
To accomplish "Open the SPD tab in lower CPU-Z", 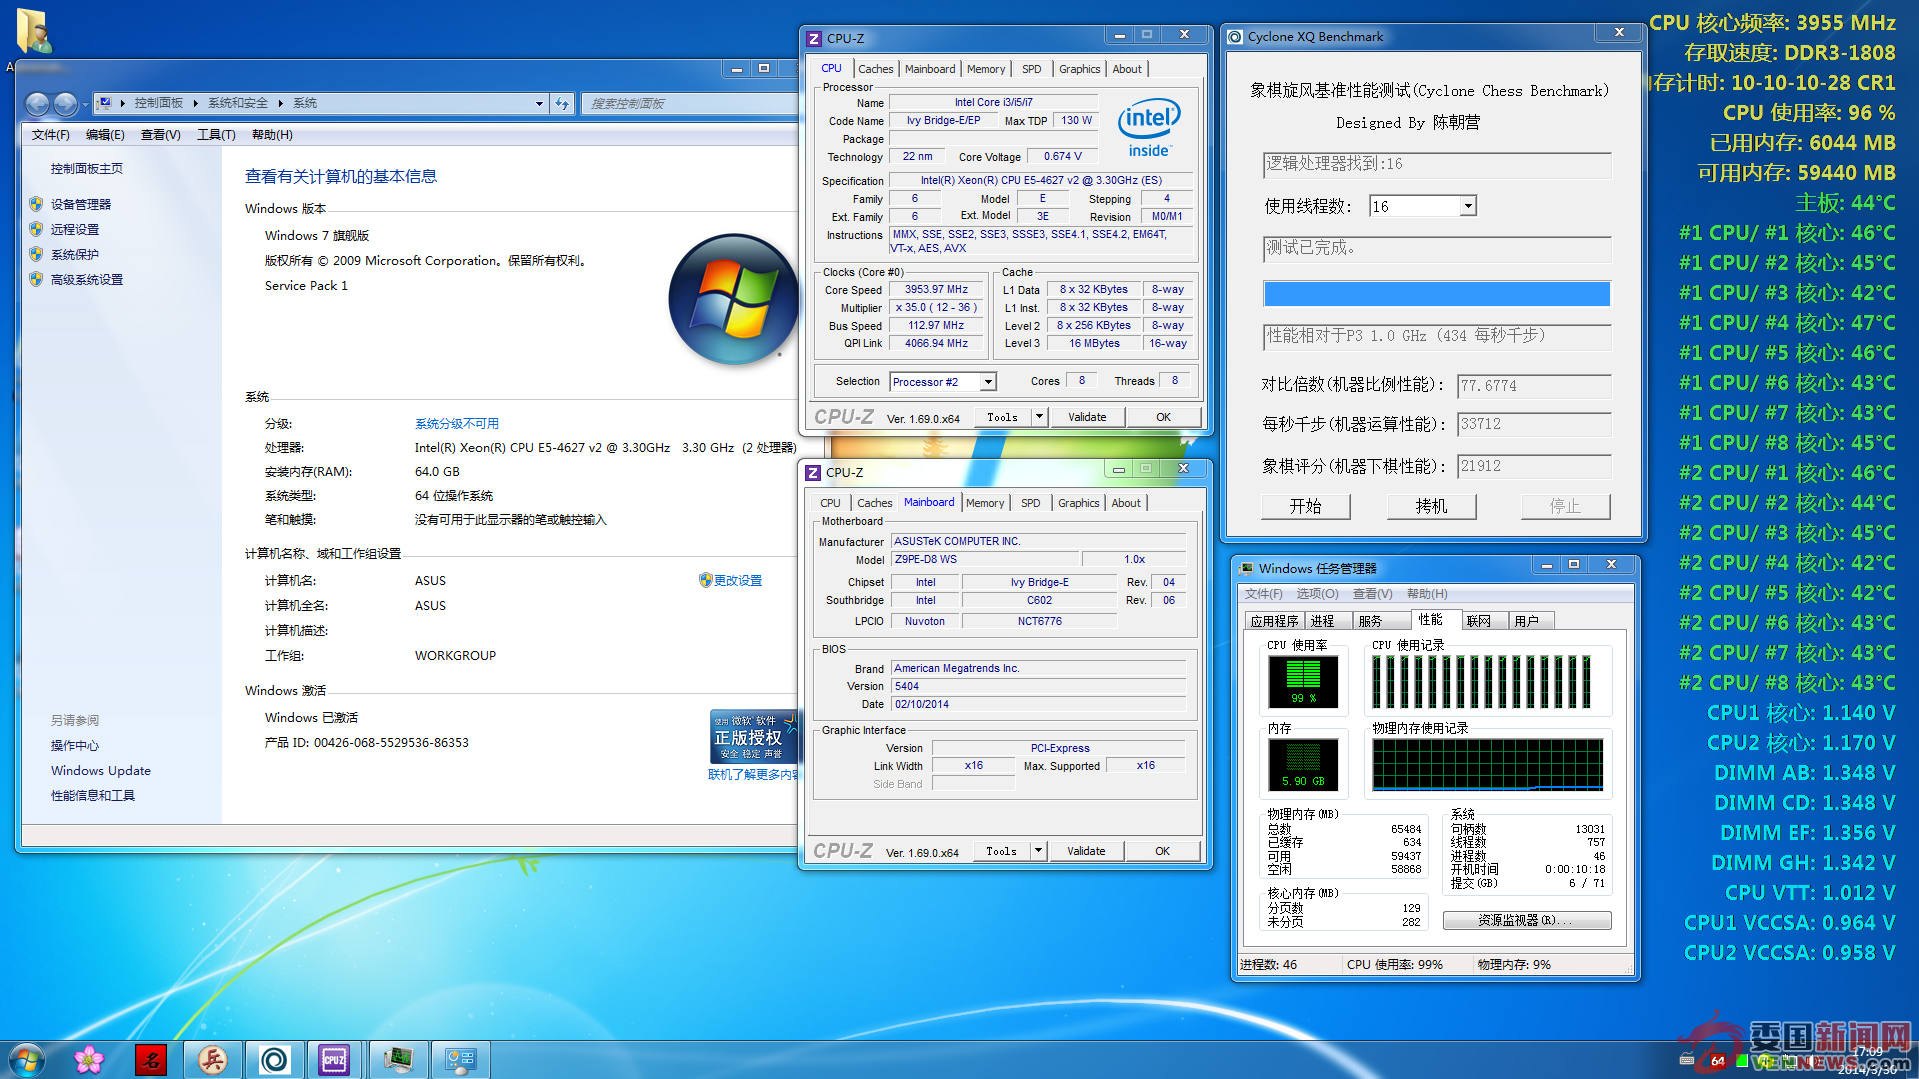I will pyautogui.click(x=1030, y=503).
